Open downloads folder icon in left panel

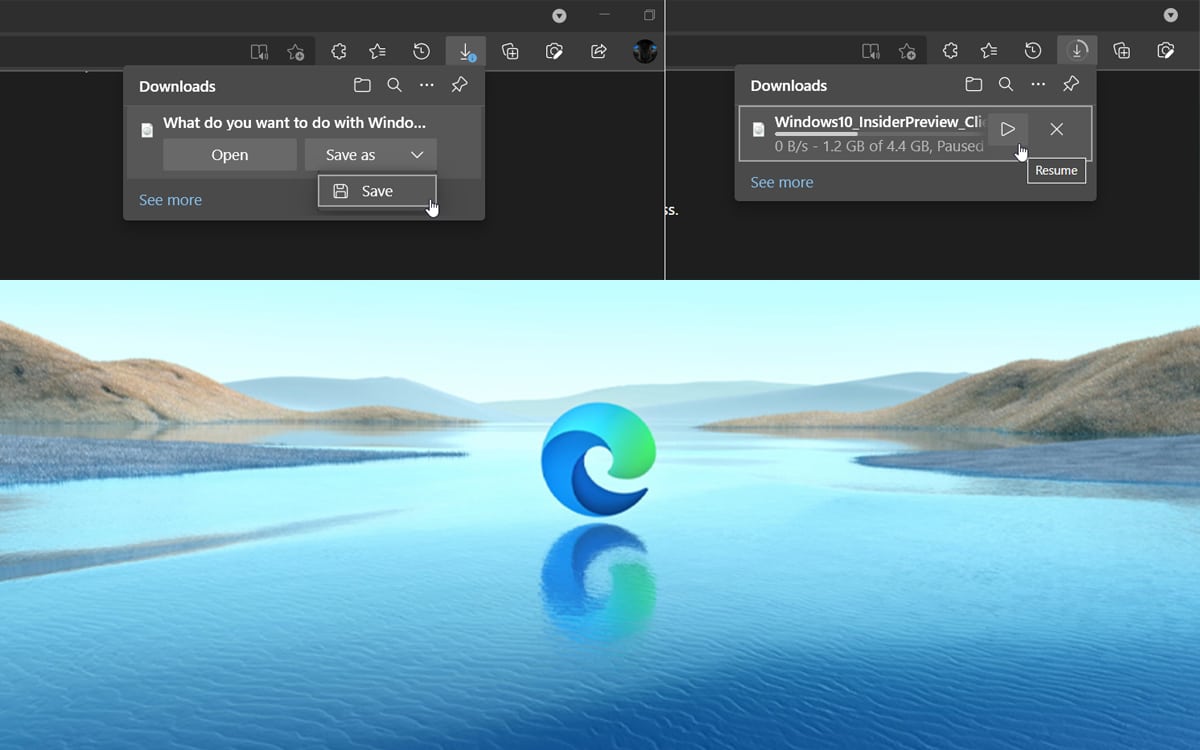coord(362,86)
